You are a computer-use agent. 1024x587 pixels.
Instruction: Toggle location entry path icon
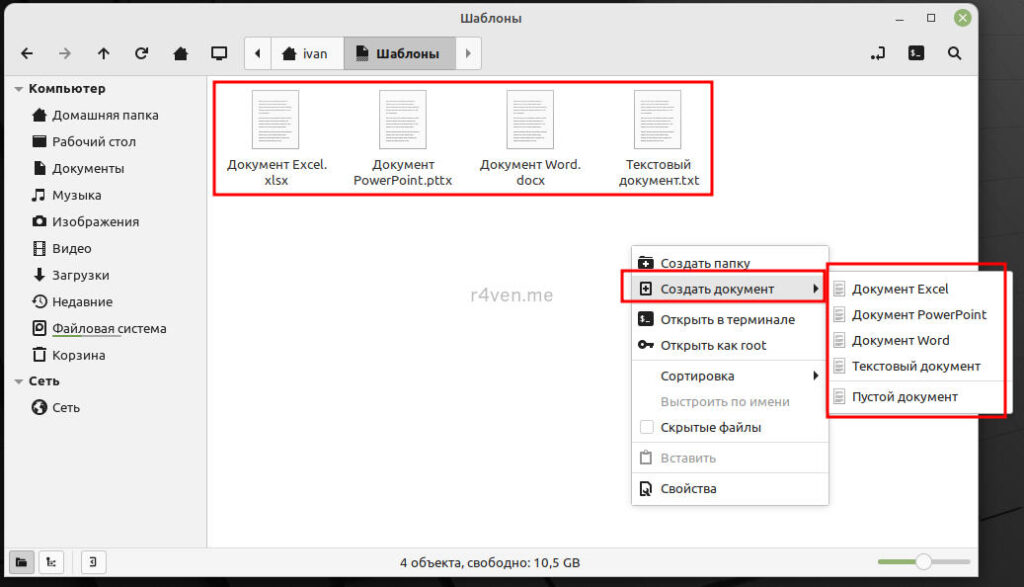(x=878, y=53)
